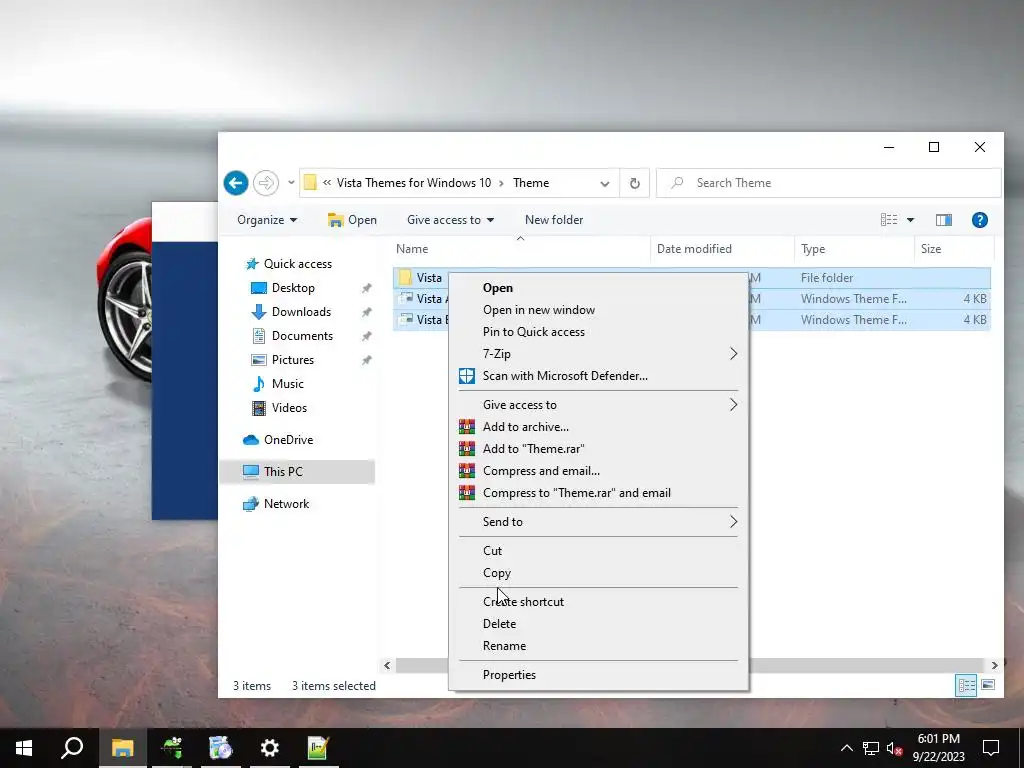Click the Theme folder in breadcrumb path
Screen dimensions: 1024x768
pyautogui.click(x=531, y=183)
